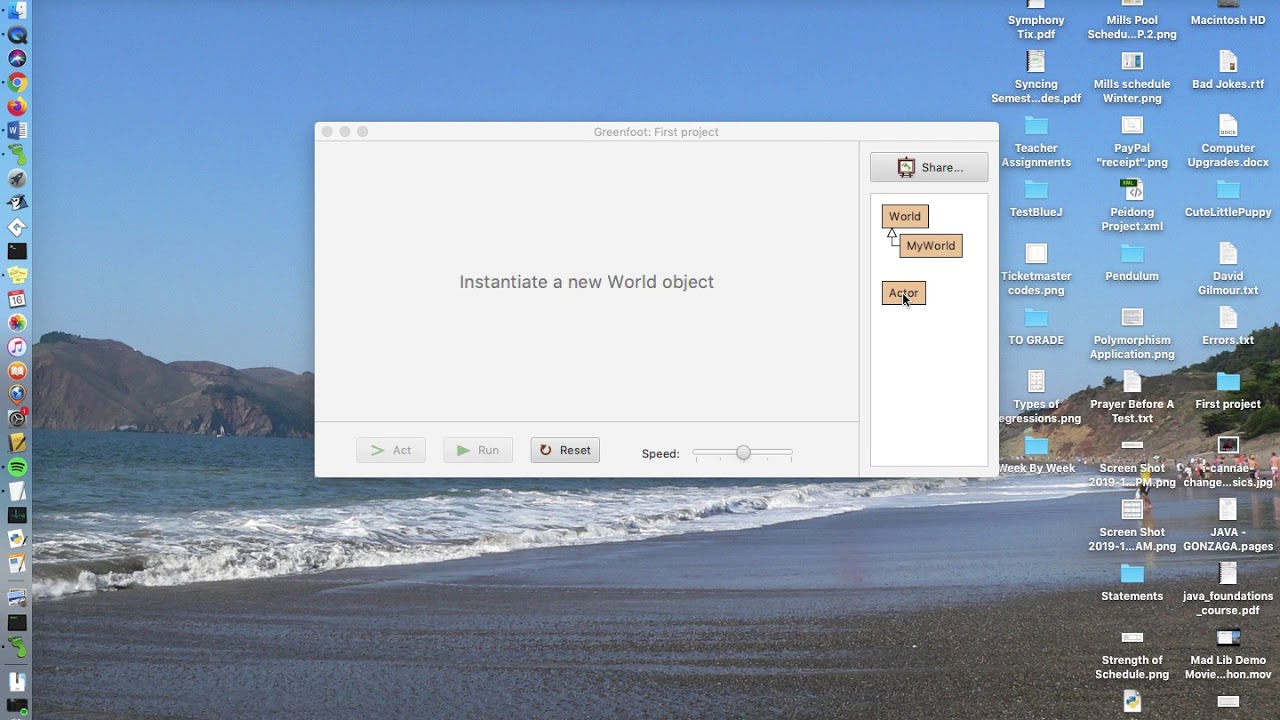The image size is (1280, 720).
Task: Open Mad Lib Demo Movie file
Action: point(1228,653)
